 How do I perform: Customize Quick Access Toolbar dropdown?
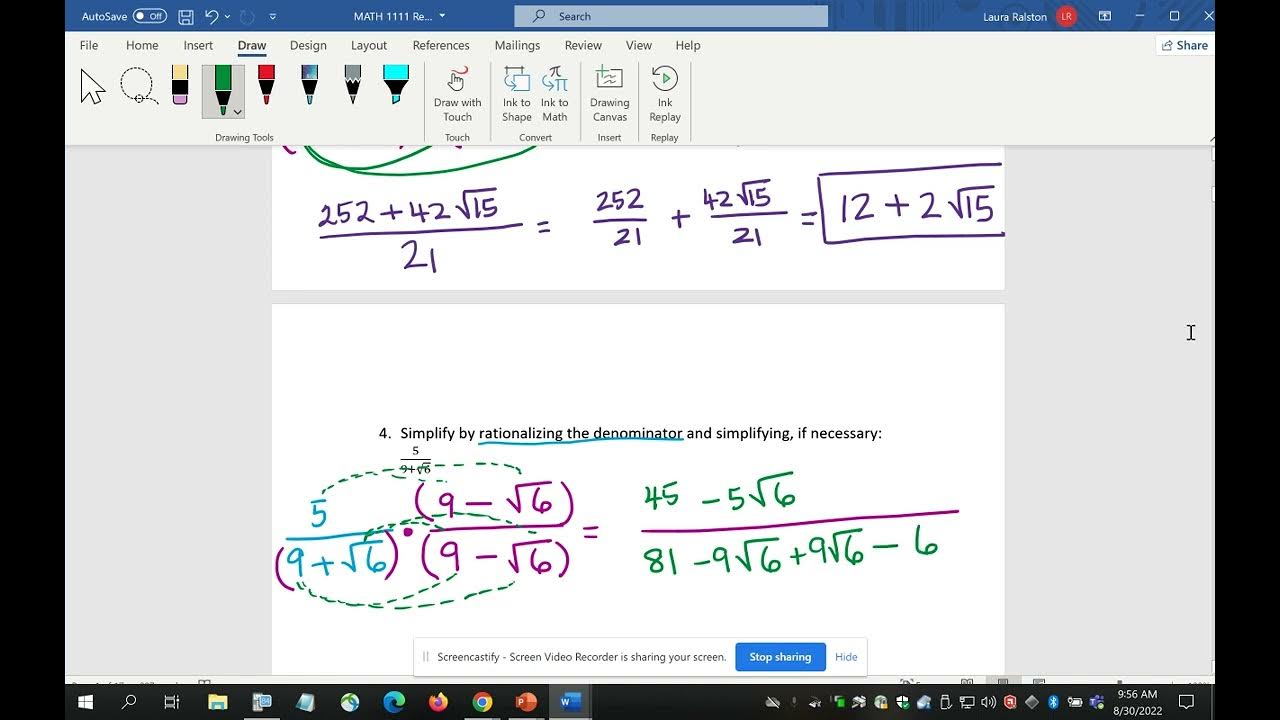[273, 16]
